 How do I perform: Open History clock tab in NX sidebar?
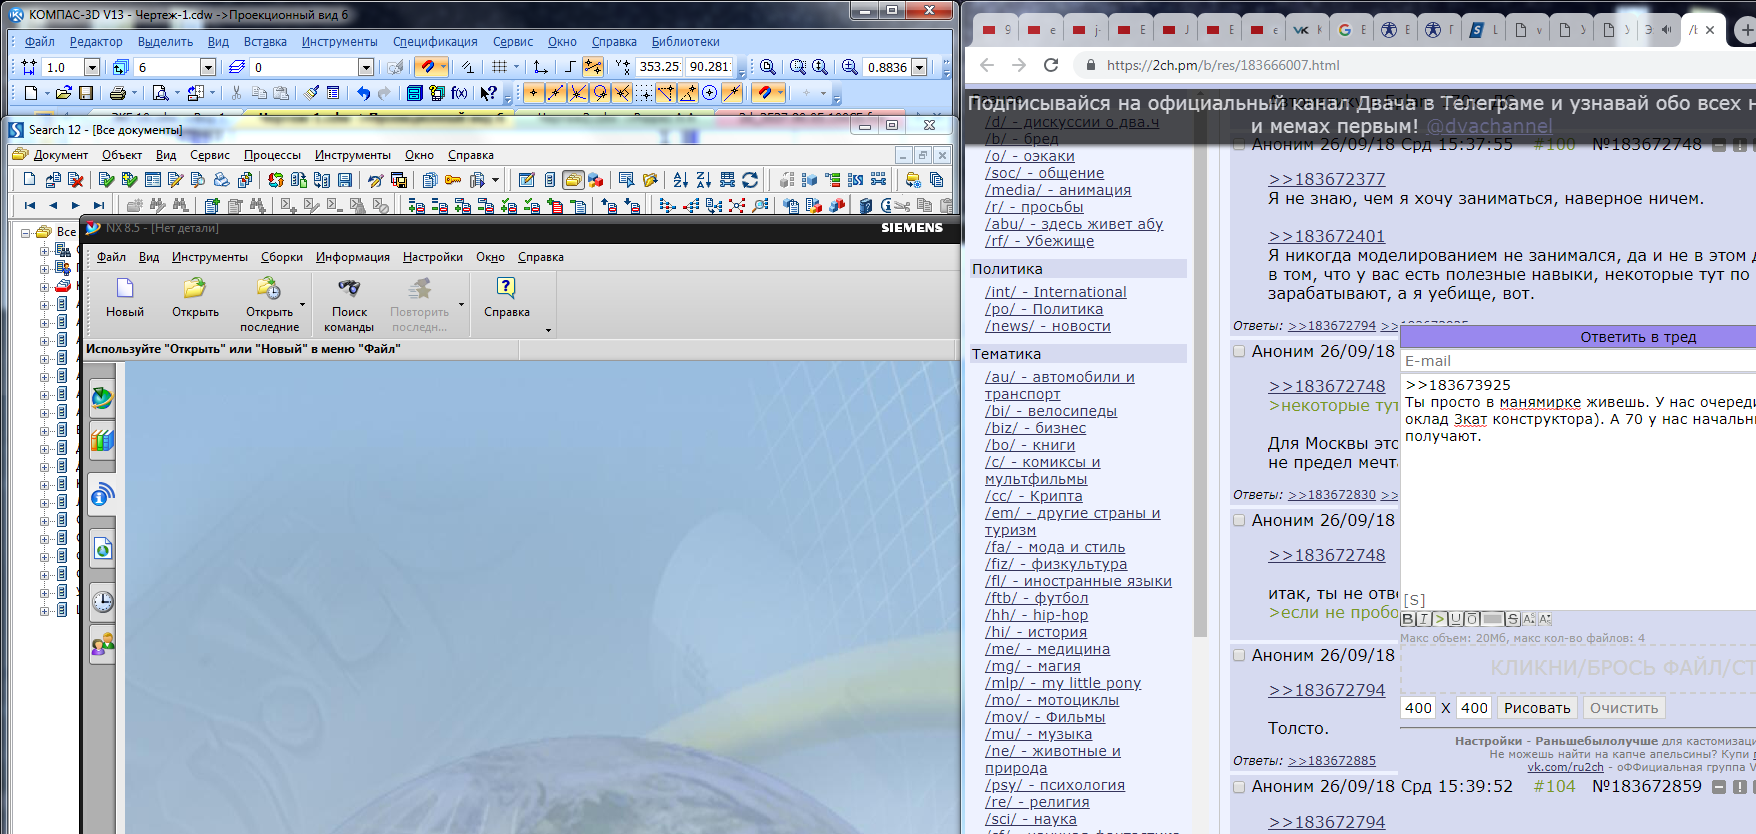tap(102, 602)
